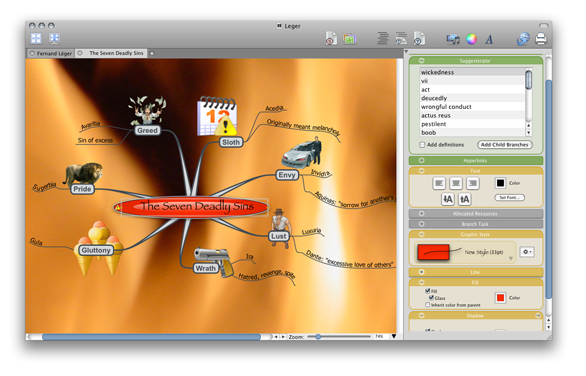Screen dimensions: 586x376
Task: Click the Add Child Branches button
Action: [505, 145]
